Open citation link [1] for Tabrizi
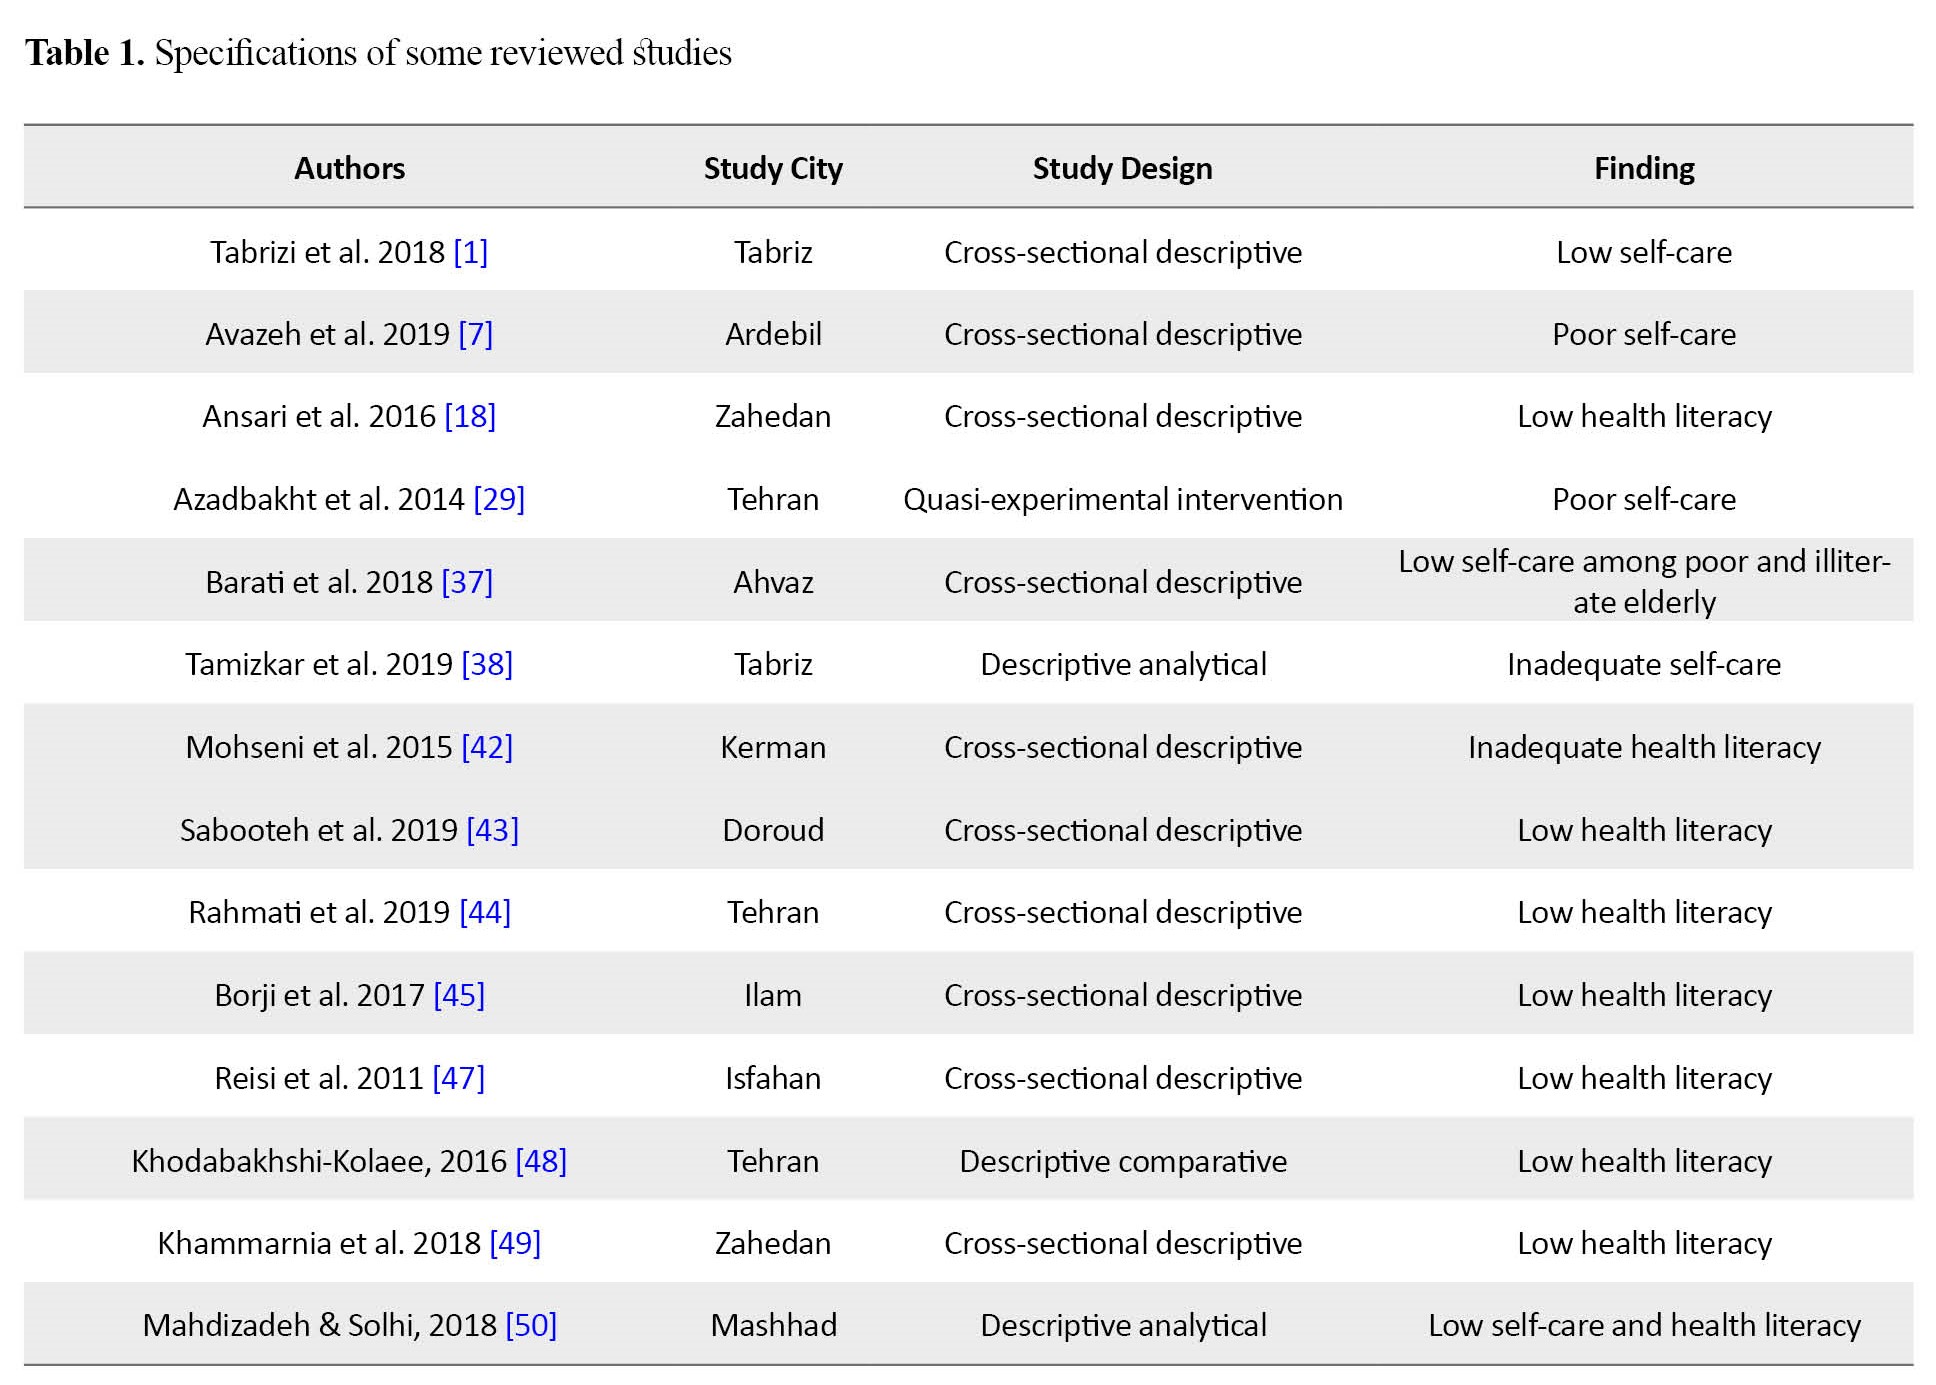The width and height of the screenshot is (1936, 1385). click(470, 252)
